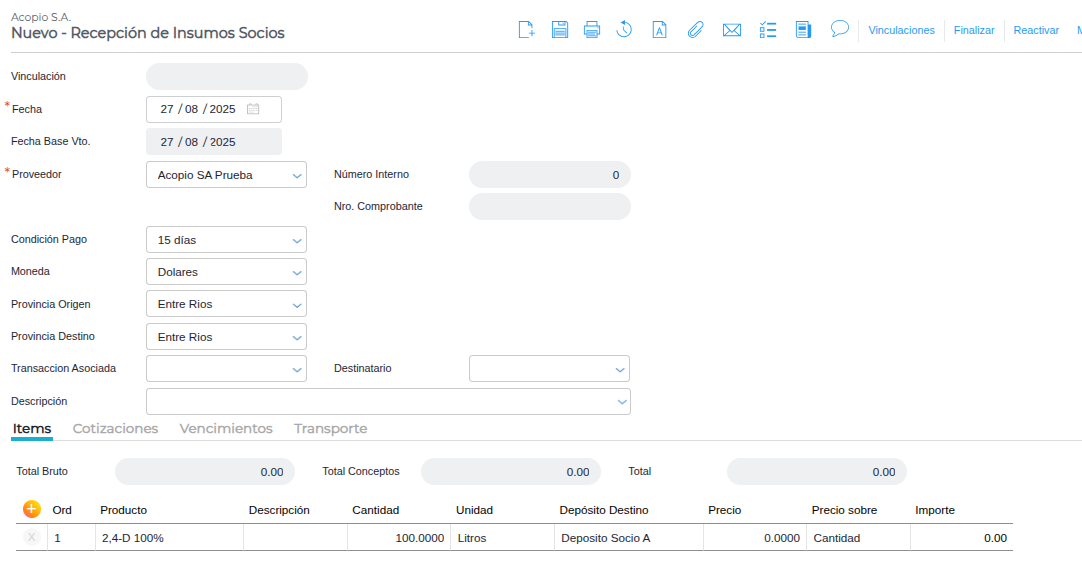Add a new item row with orange plus
The width and height of the screenshot is (1082, 579).
coord(31,509)
